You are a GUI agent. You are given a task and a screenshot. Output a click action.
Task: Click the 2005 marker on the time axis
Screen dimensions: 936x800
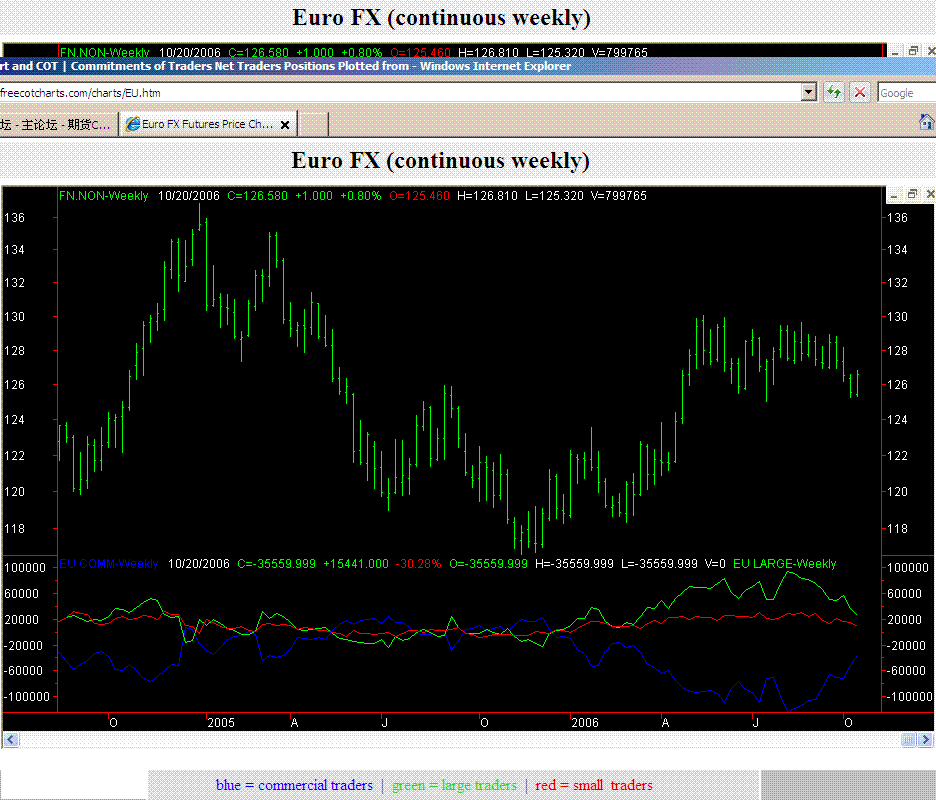(219, 722)
